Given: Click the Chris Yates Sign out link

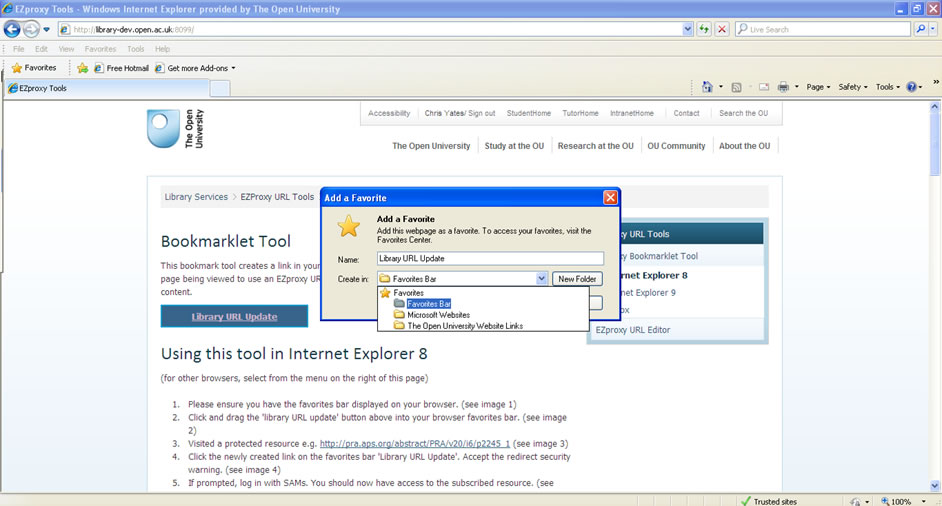Looking at the screenshot, I should click(460, 113).
